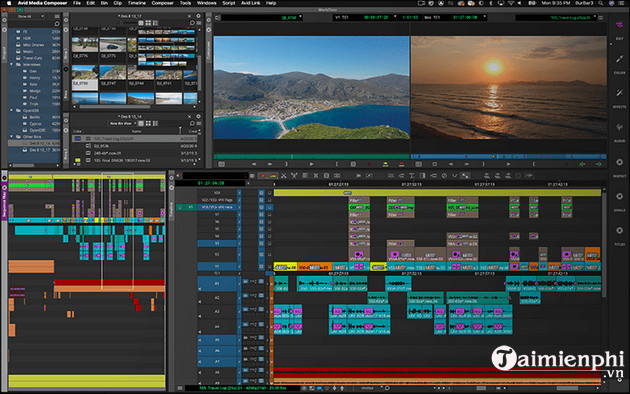Open the Apple menu
630x394 pixels.
(9, 3)
